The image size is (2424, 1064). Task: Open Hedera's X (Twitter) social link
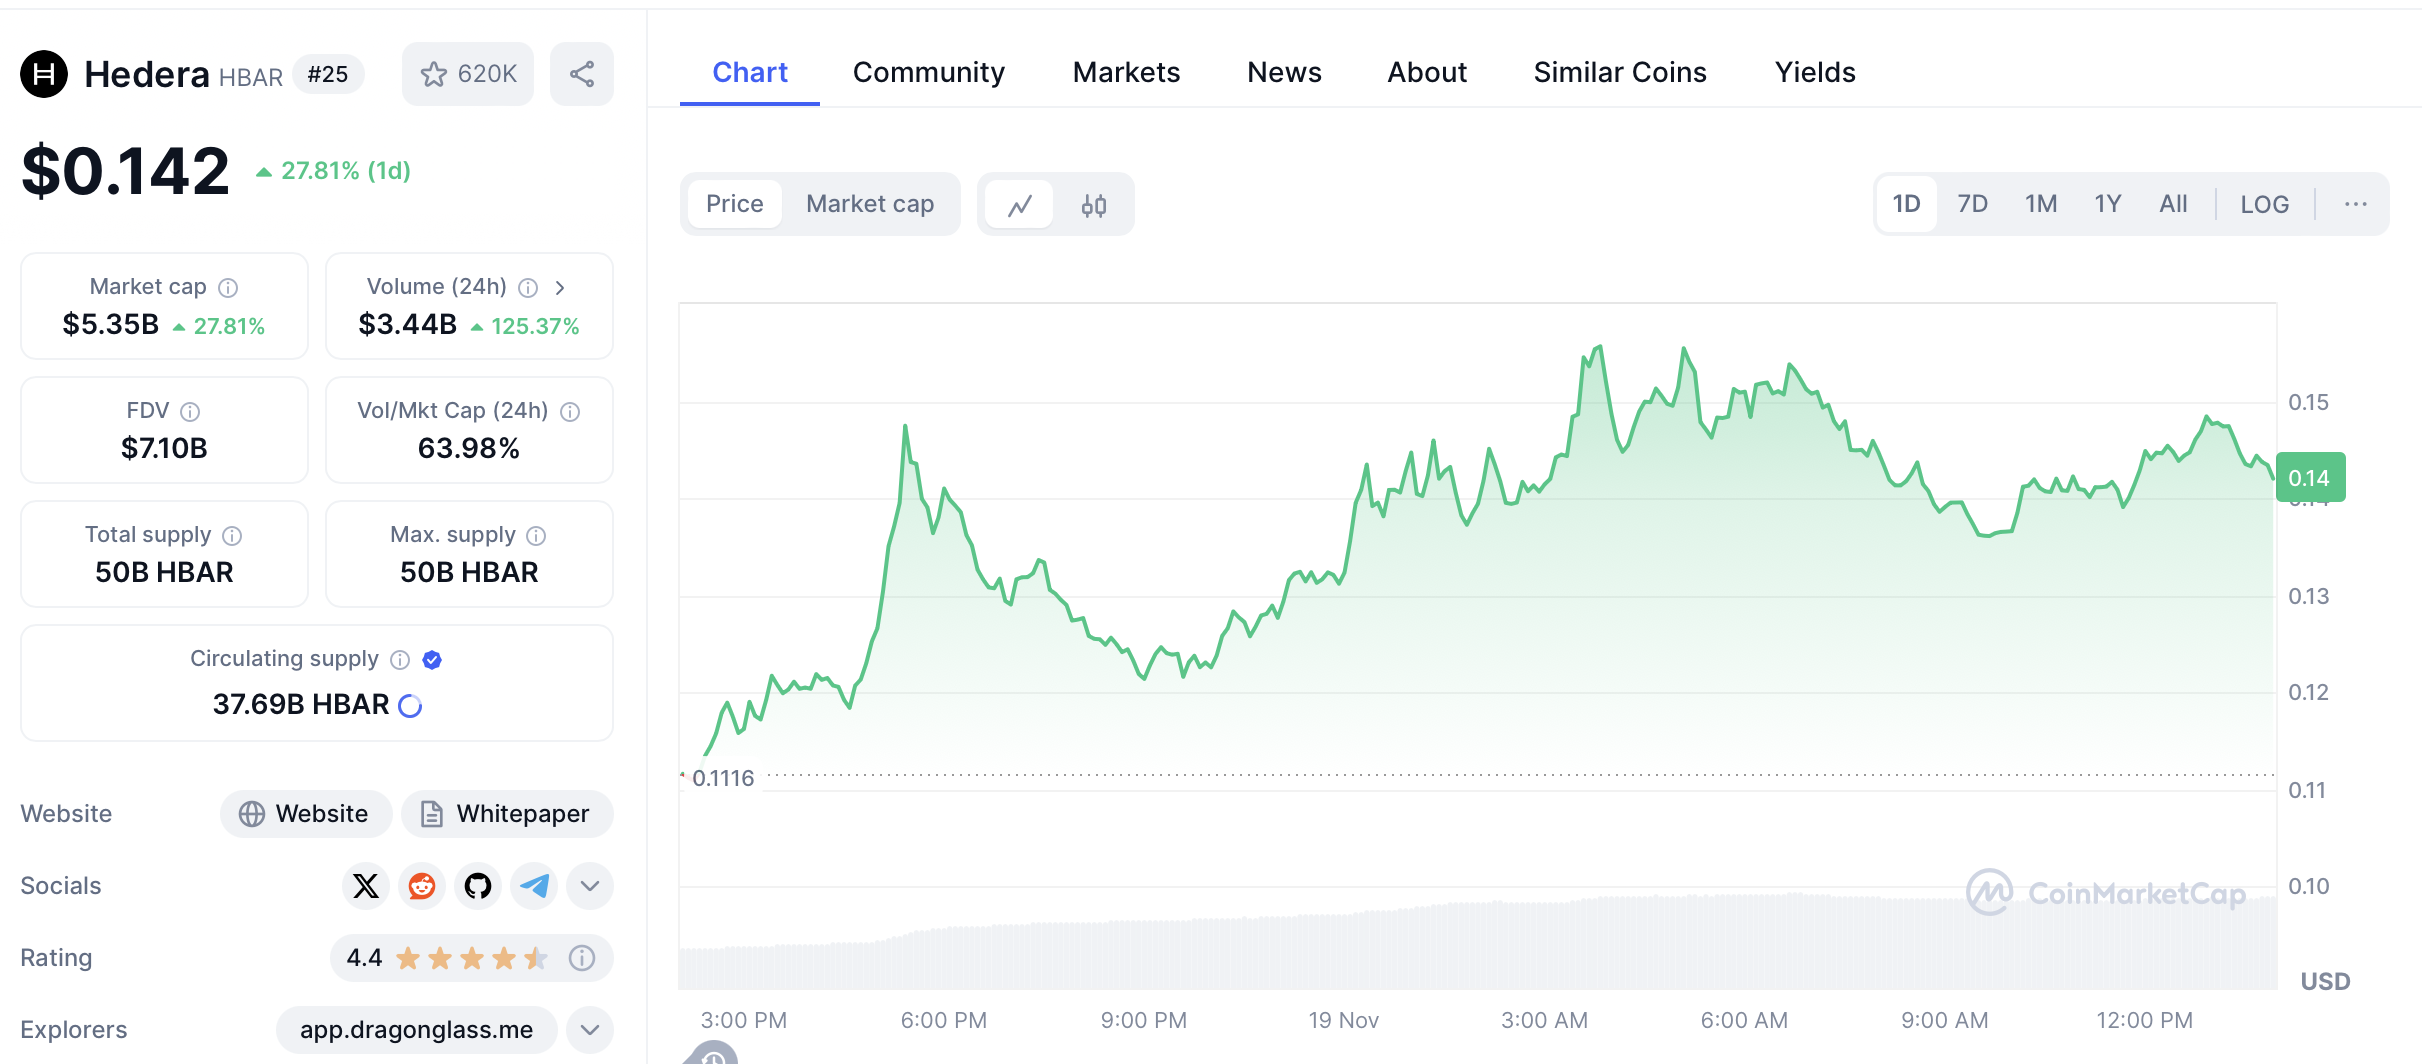[366, 886]
